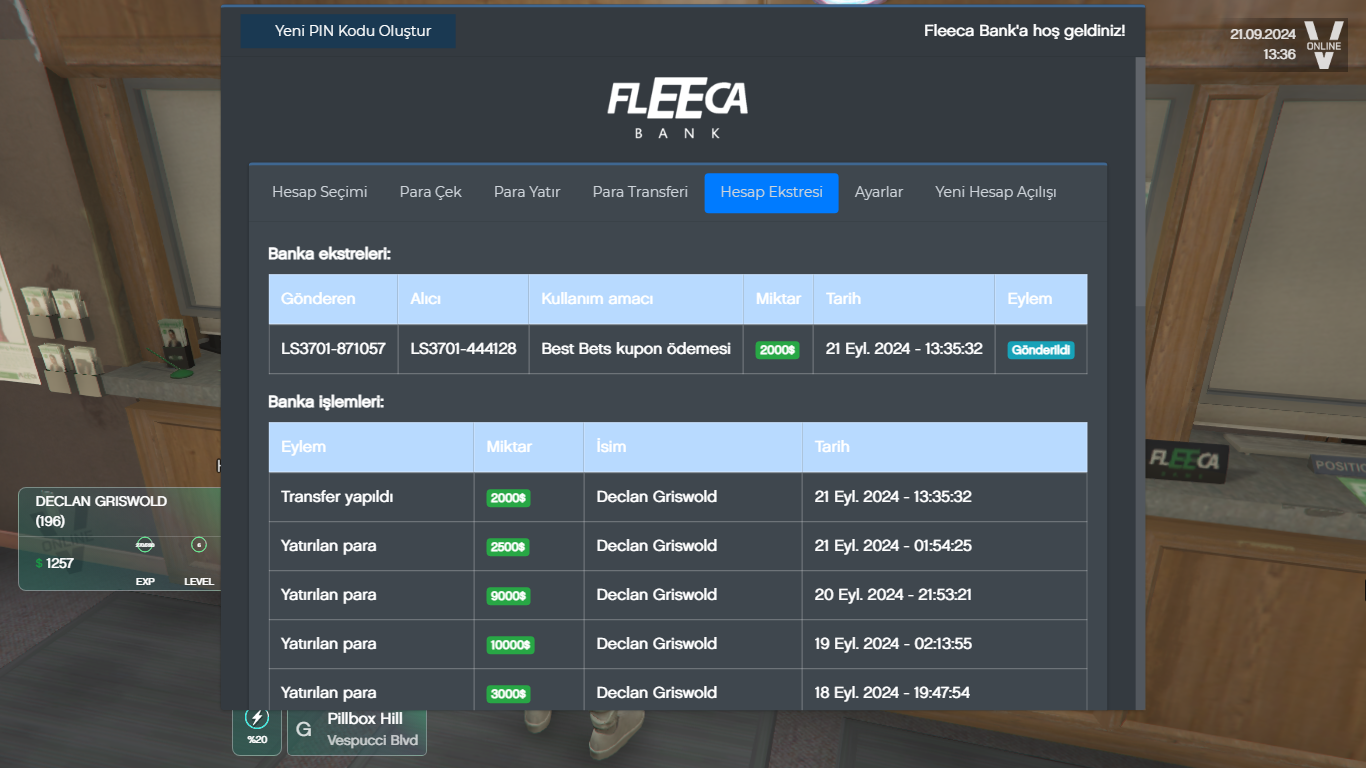
Task: Click the GTA Online V logo
Action: pyautogui.click(x=1323, y=45)
